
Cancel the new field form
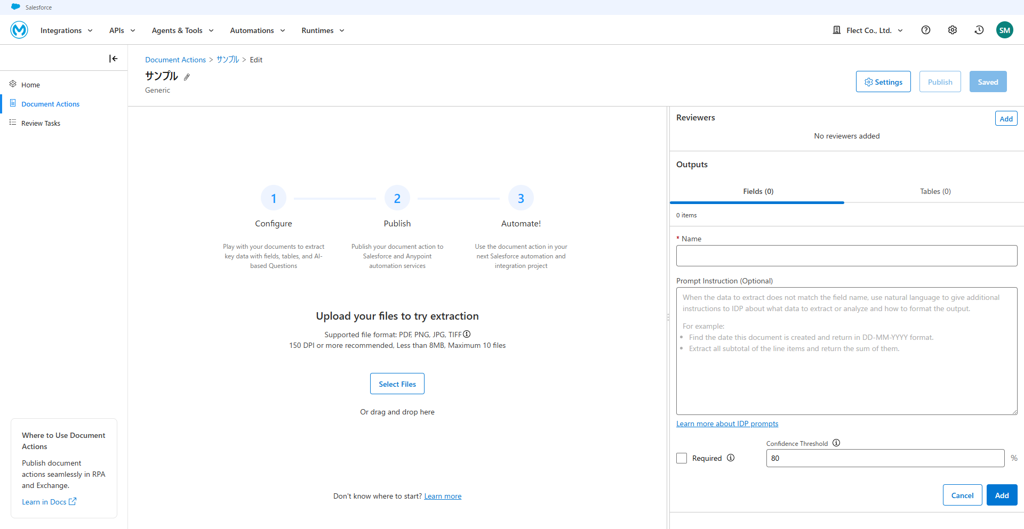tap(962, 495)
